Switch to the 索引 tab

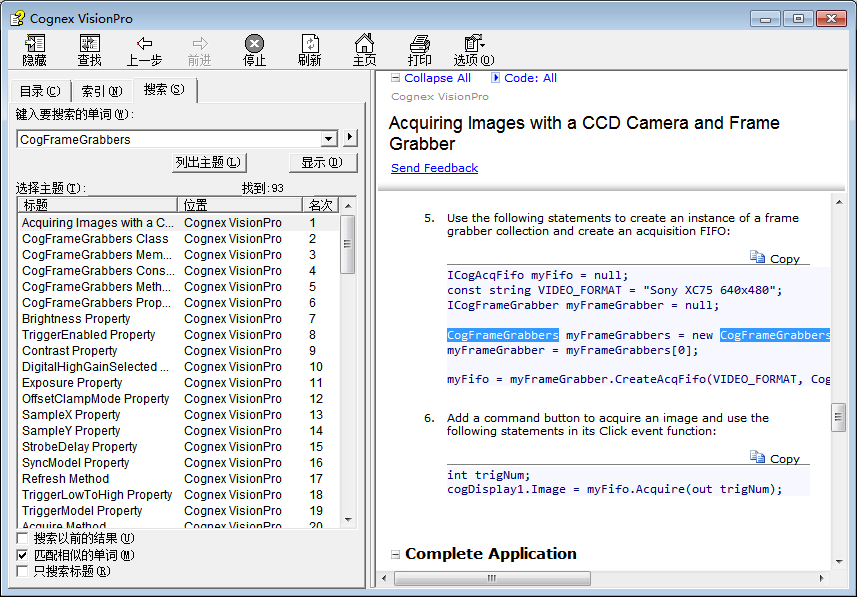click(x=102, y=91)
